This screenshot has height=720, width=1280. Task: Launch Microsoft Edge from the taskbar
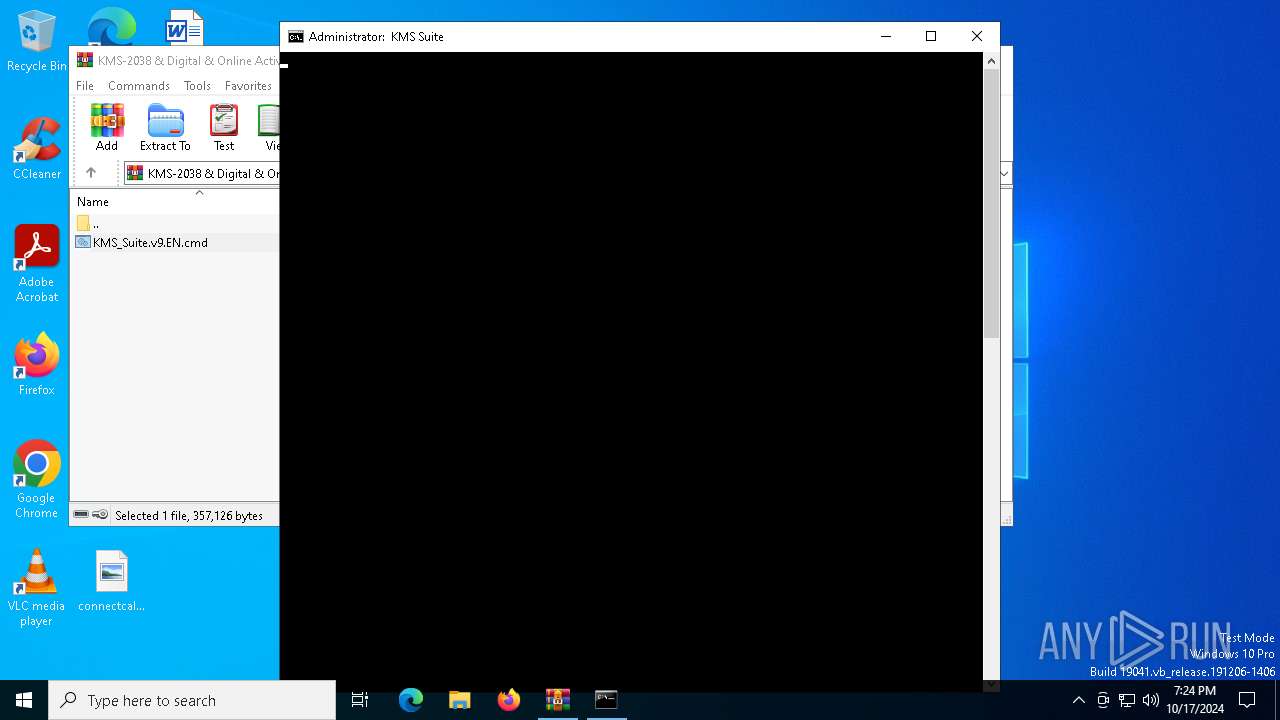click(x=411, y=700)
